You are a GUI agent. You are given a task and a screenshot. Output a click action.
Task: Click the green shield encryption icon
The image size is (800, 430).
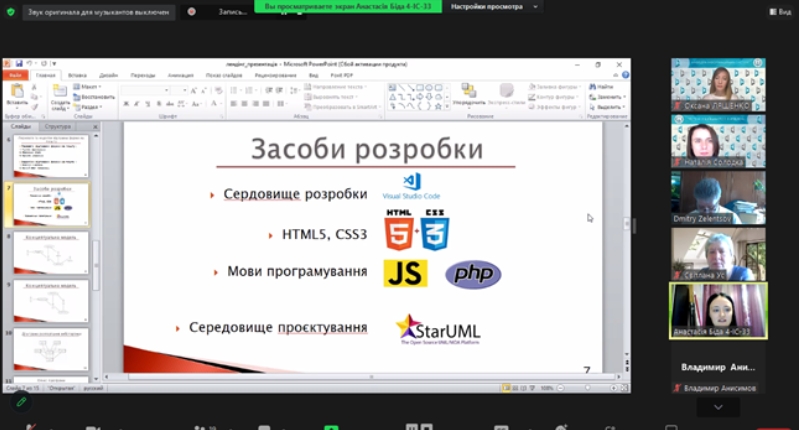[x=11, y=12]
